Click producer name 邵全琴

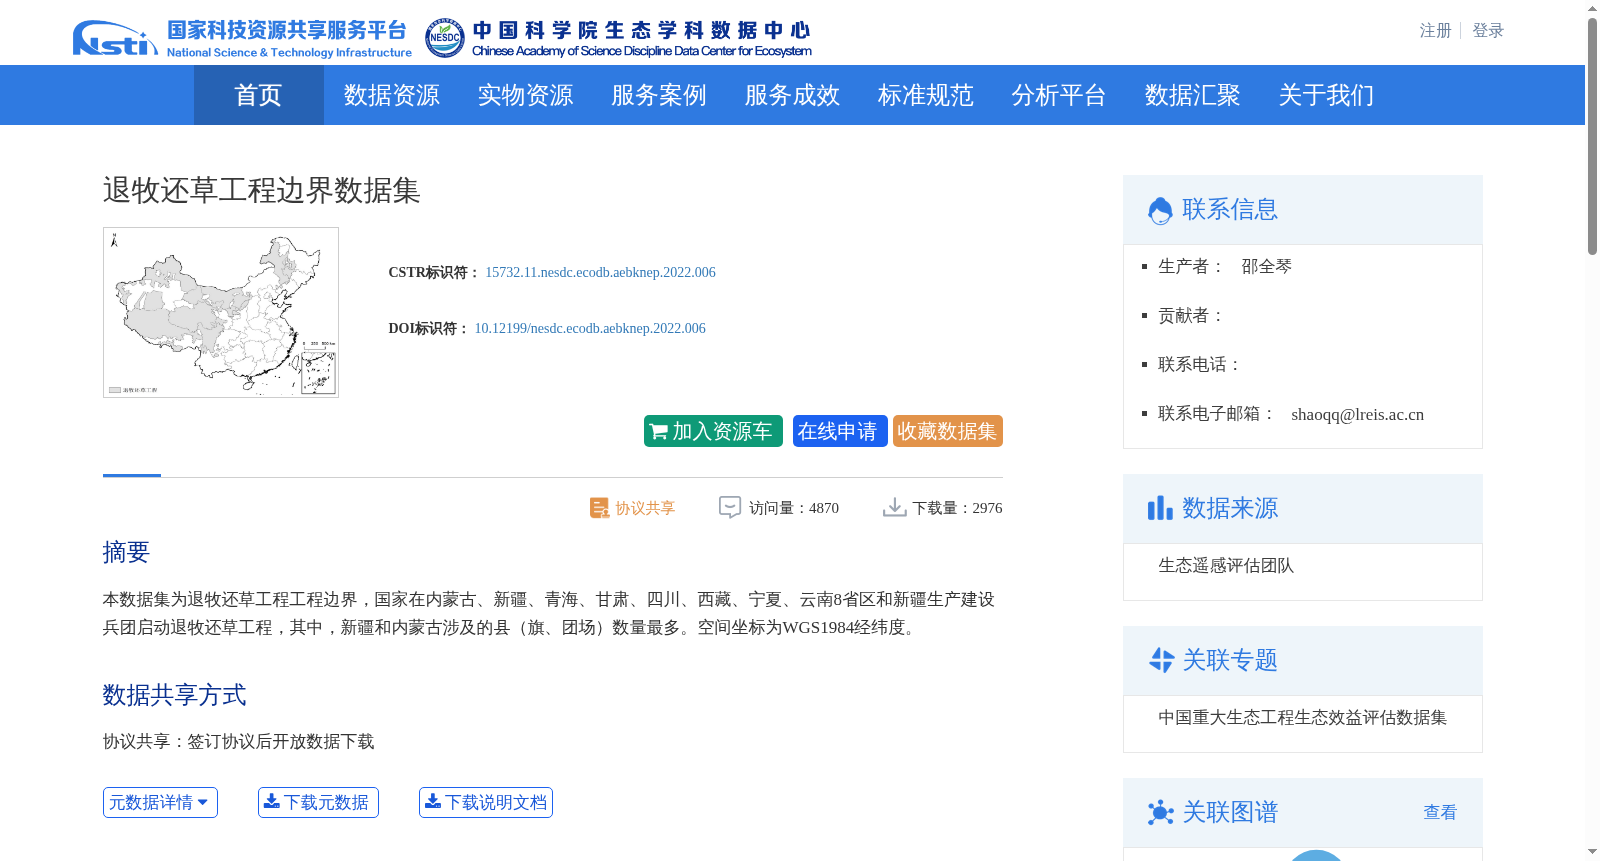[1267, 266]
